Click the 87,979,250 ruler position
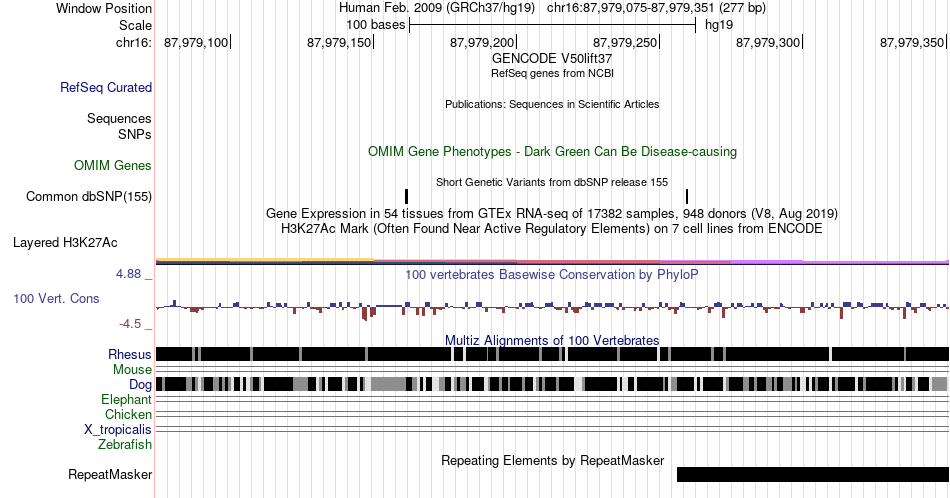Viewport: 950px width, 498px height. pyautogui.click(x=626, y=42)
